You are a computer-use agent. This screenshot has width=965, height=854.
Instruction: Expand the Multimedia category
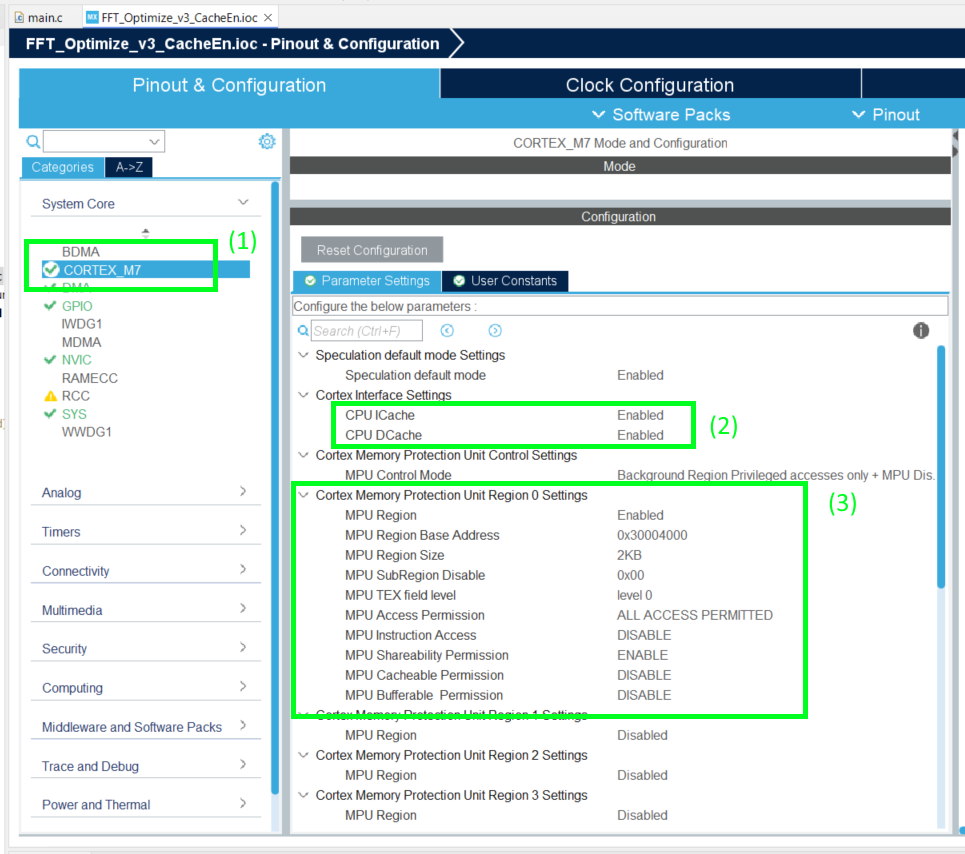[243, 609]
